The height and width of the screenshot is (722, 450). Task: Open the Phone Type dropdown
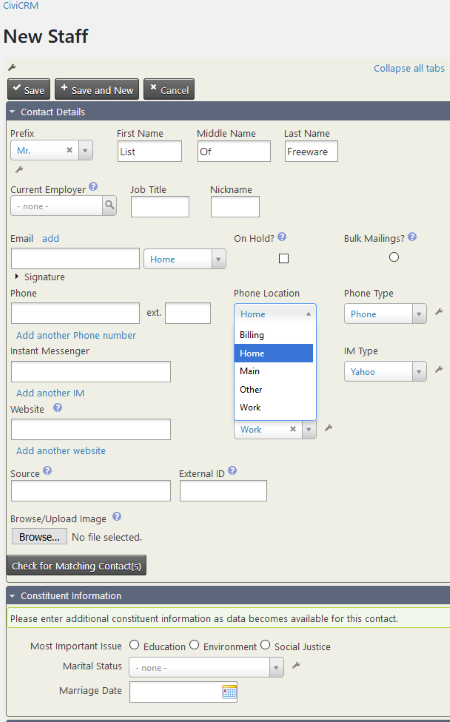[385, 314]
